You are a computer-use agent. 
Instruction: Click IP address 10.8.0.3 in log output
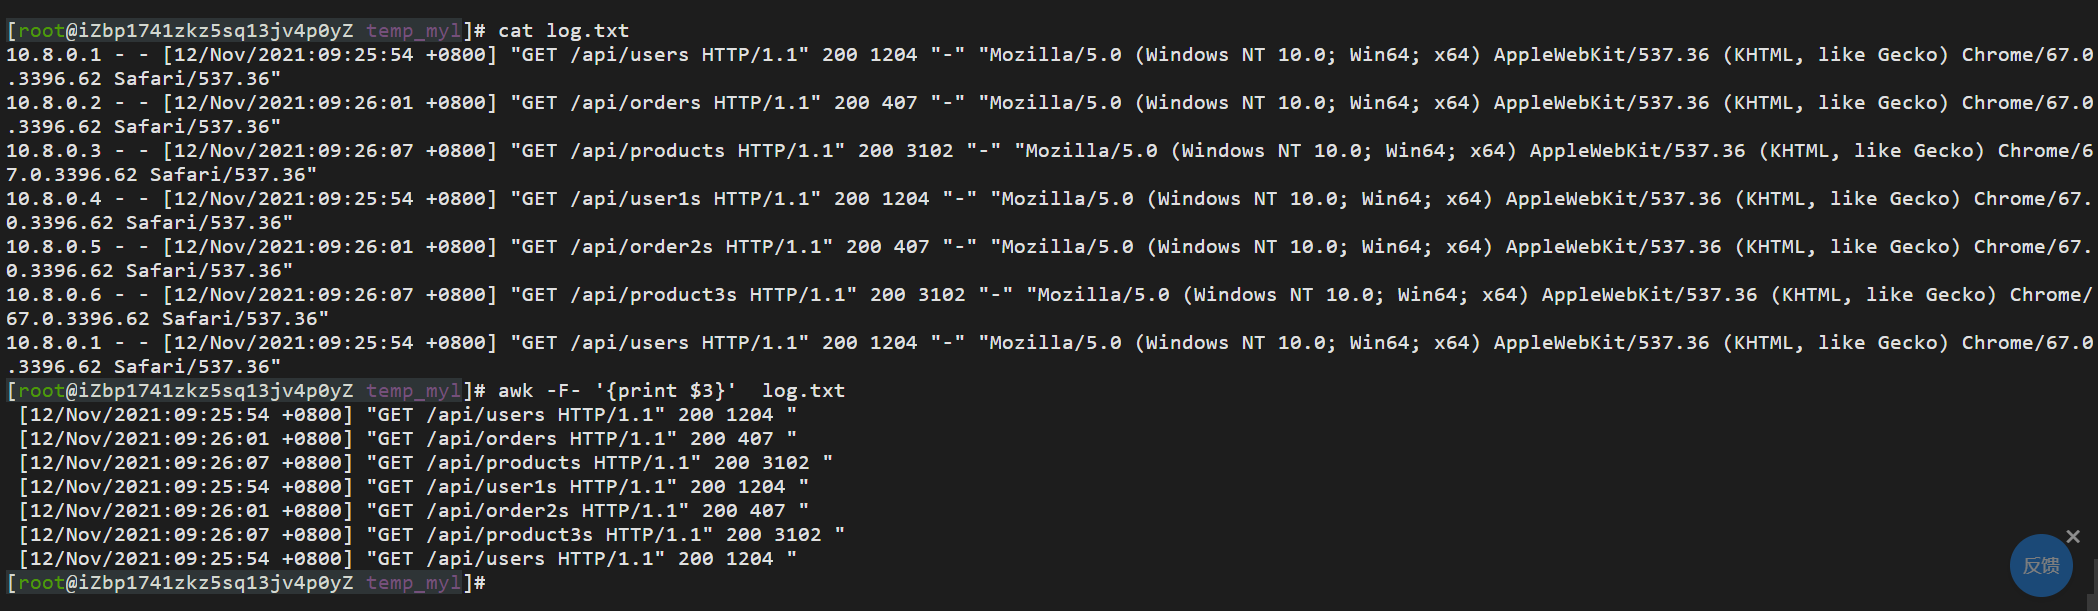[x=54, y=151]
